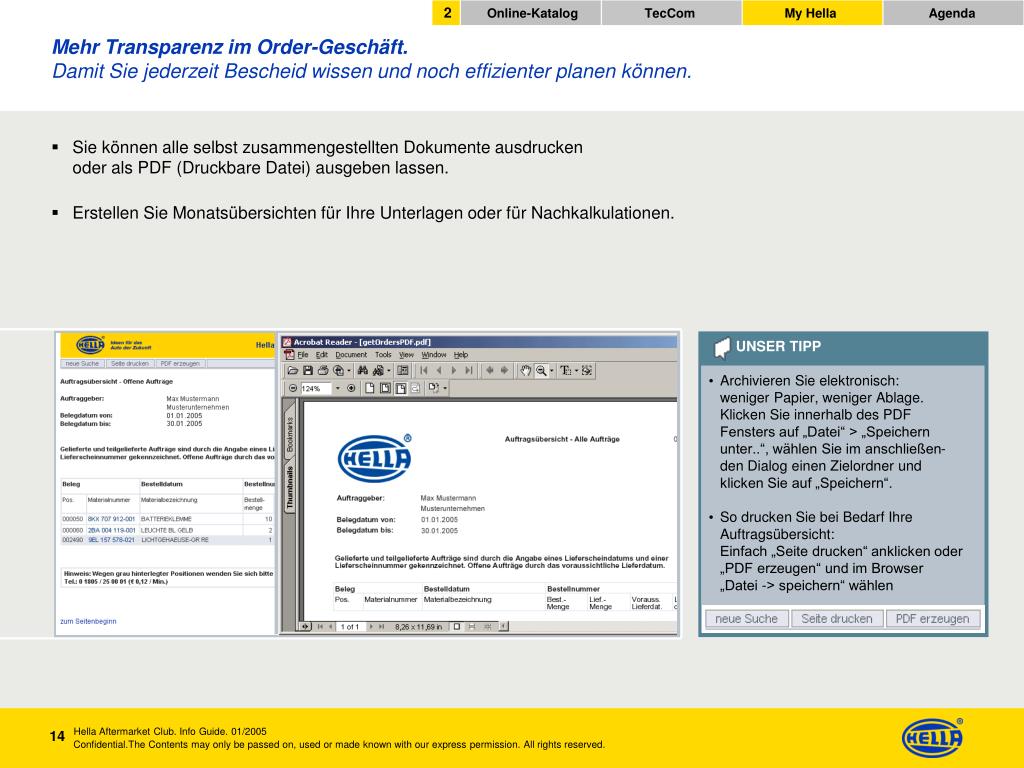Click the Search binoculars-with-document icon
This screenshot has height=768, width=1024.
[x=377, y=370]
